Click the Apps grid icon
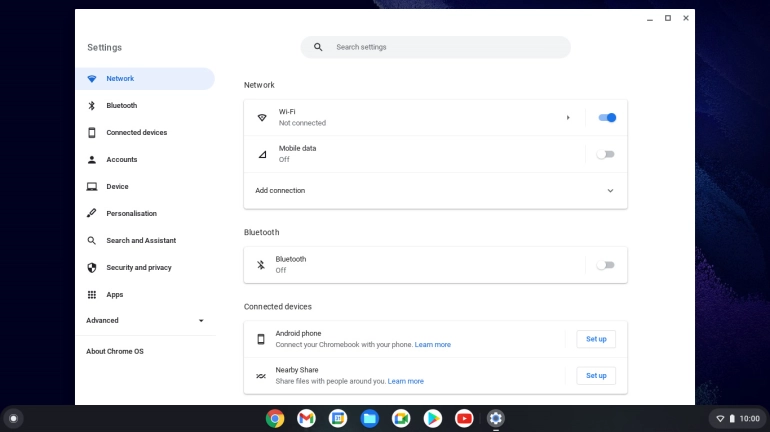This screenshot has width=770, height=432. [92, 295]
